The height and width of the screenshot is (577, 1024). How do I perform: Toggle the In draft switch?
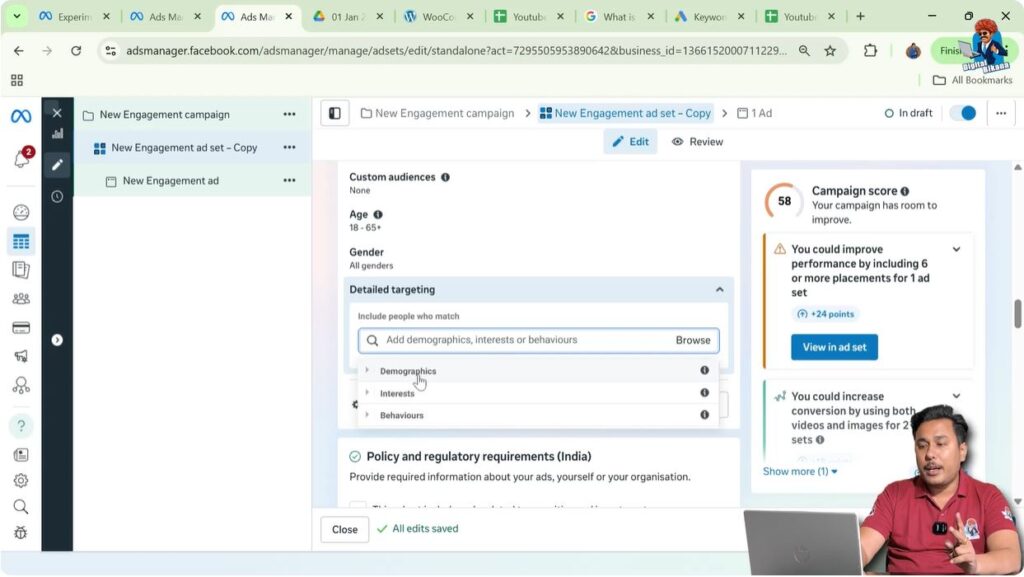coord(962,113)
